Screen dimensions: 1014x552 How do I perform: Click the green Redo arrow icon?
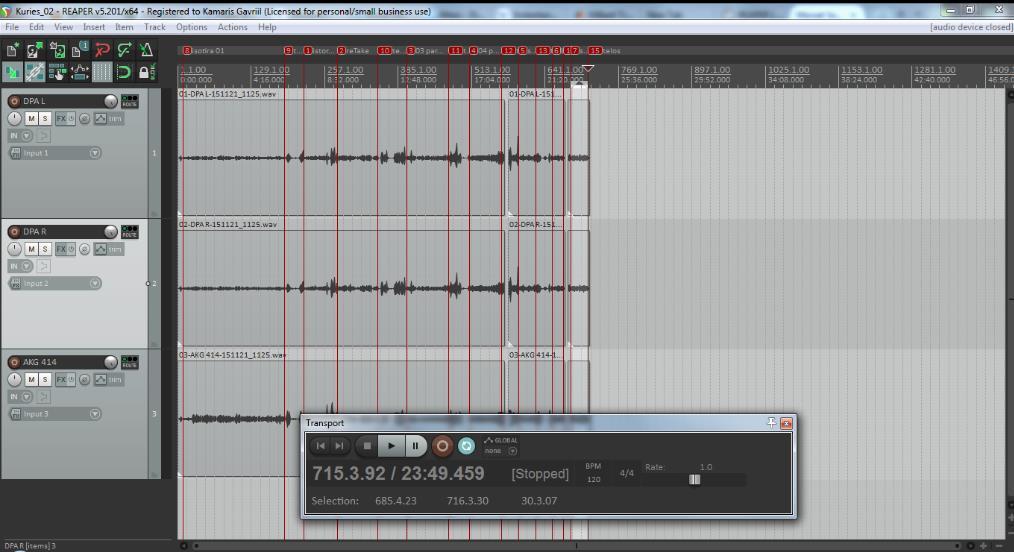124,50
